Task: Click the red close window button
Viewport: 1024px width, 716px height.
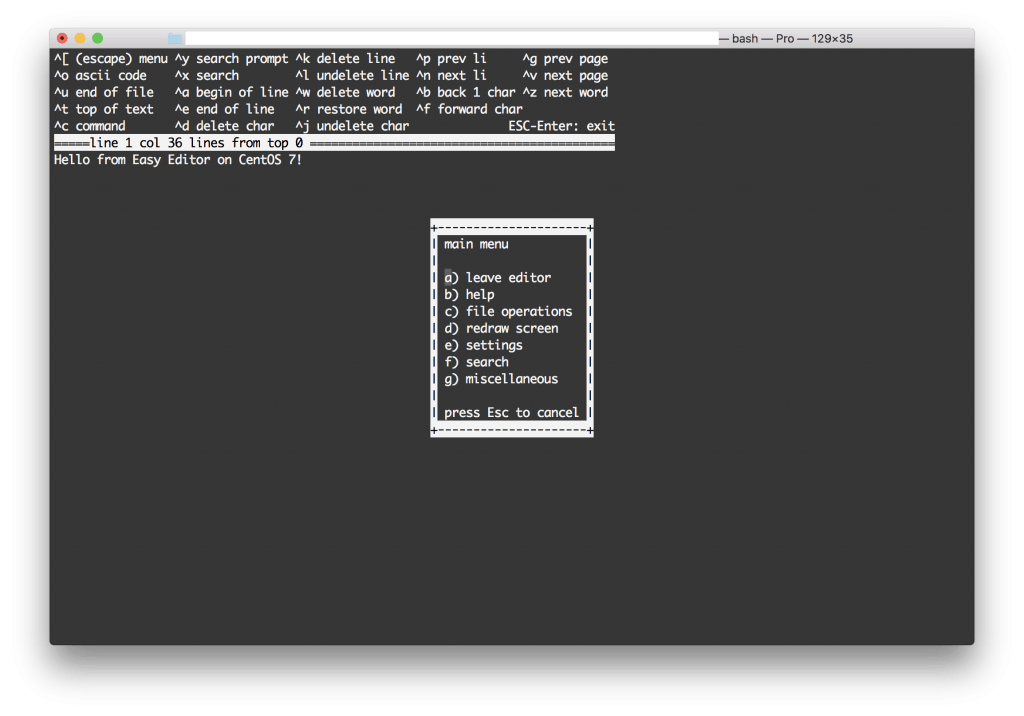Action: [62, 38]
